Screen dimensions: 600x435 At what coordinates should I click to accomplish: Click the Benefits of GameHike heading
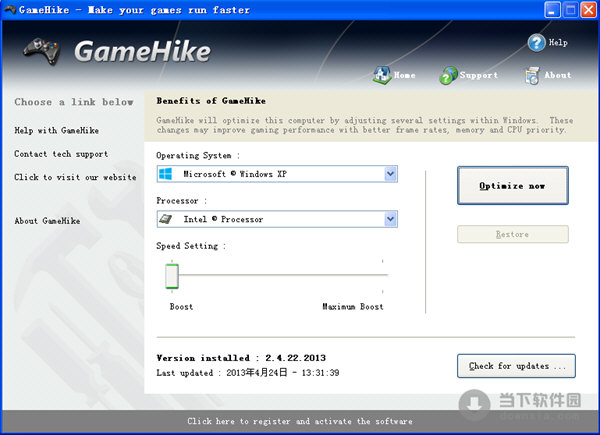[x=211, y=101]
